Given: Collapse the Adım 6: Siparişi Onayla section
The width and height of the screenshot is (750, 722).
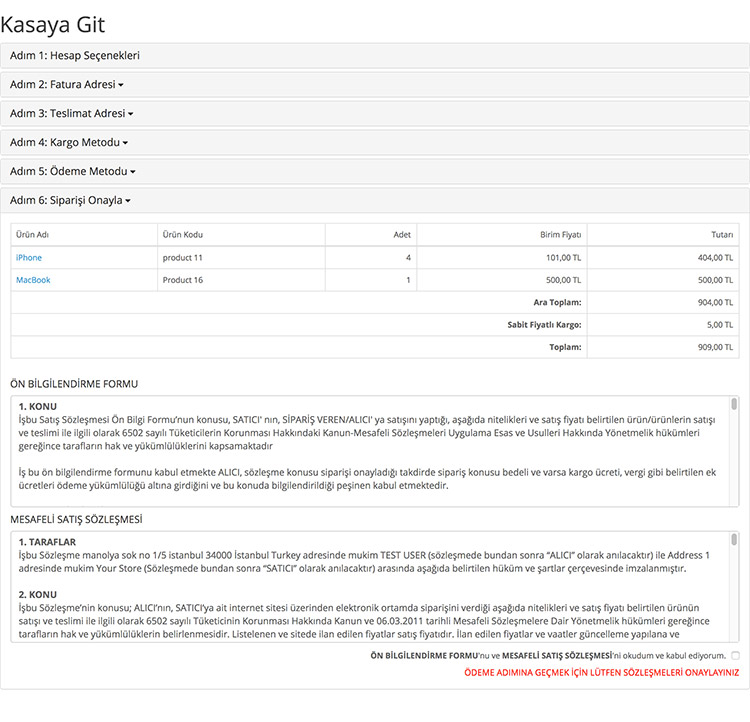Looking at the screenshot, I should click(x=70, y=200).
